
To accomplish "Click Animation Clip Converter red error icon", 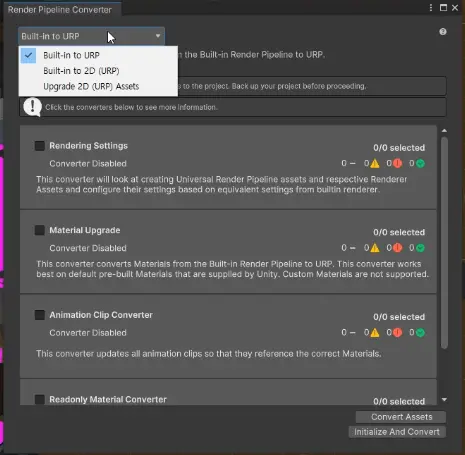I will [397, 332].
